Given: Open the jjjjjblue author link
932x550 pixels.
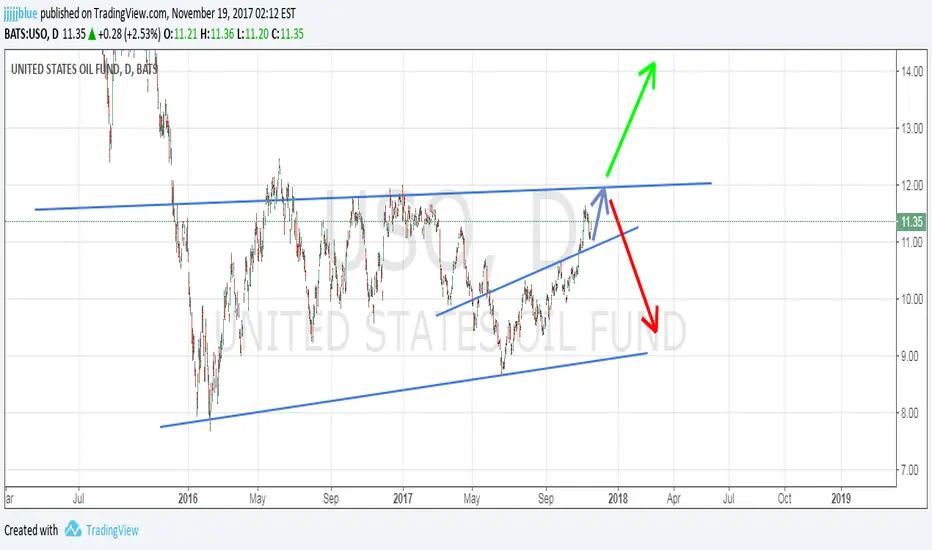Looking at the screenshot, I should 21,13.
